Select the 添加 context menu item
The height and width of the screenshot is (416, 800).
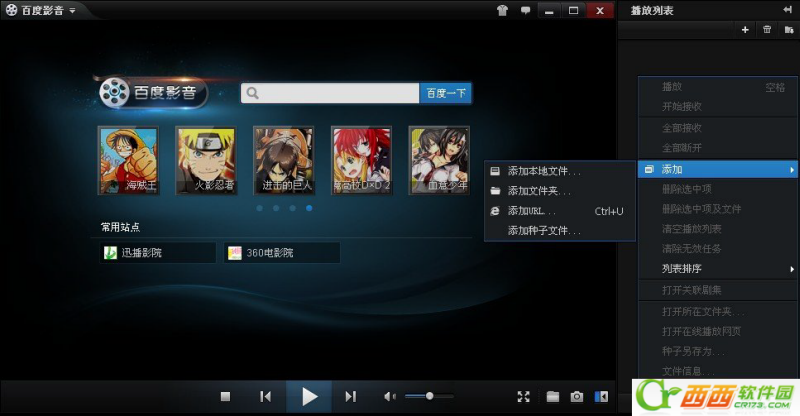(717, 169)
